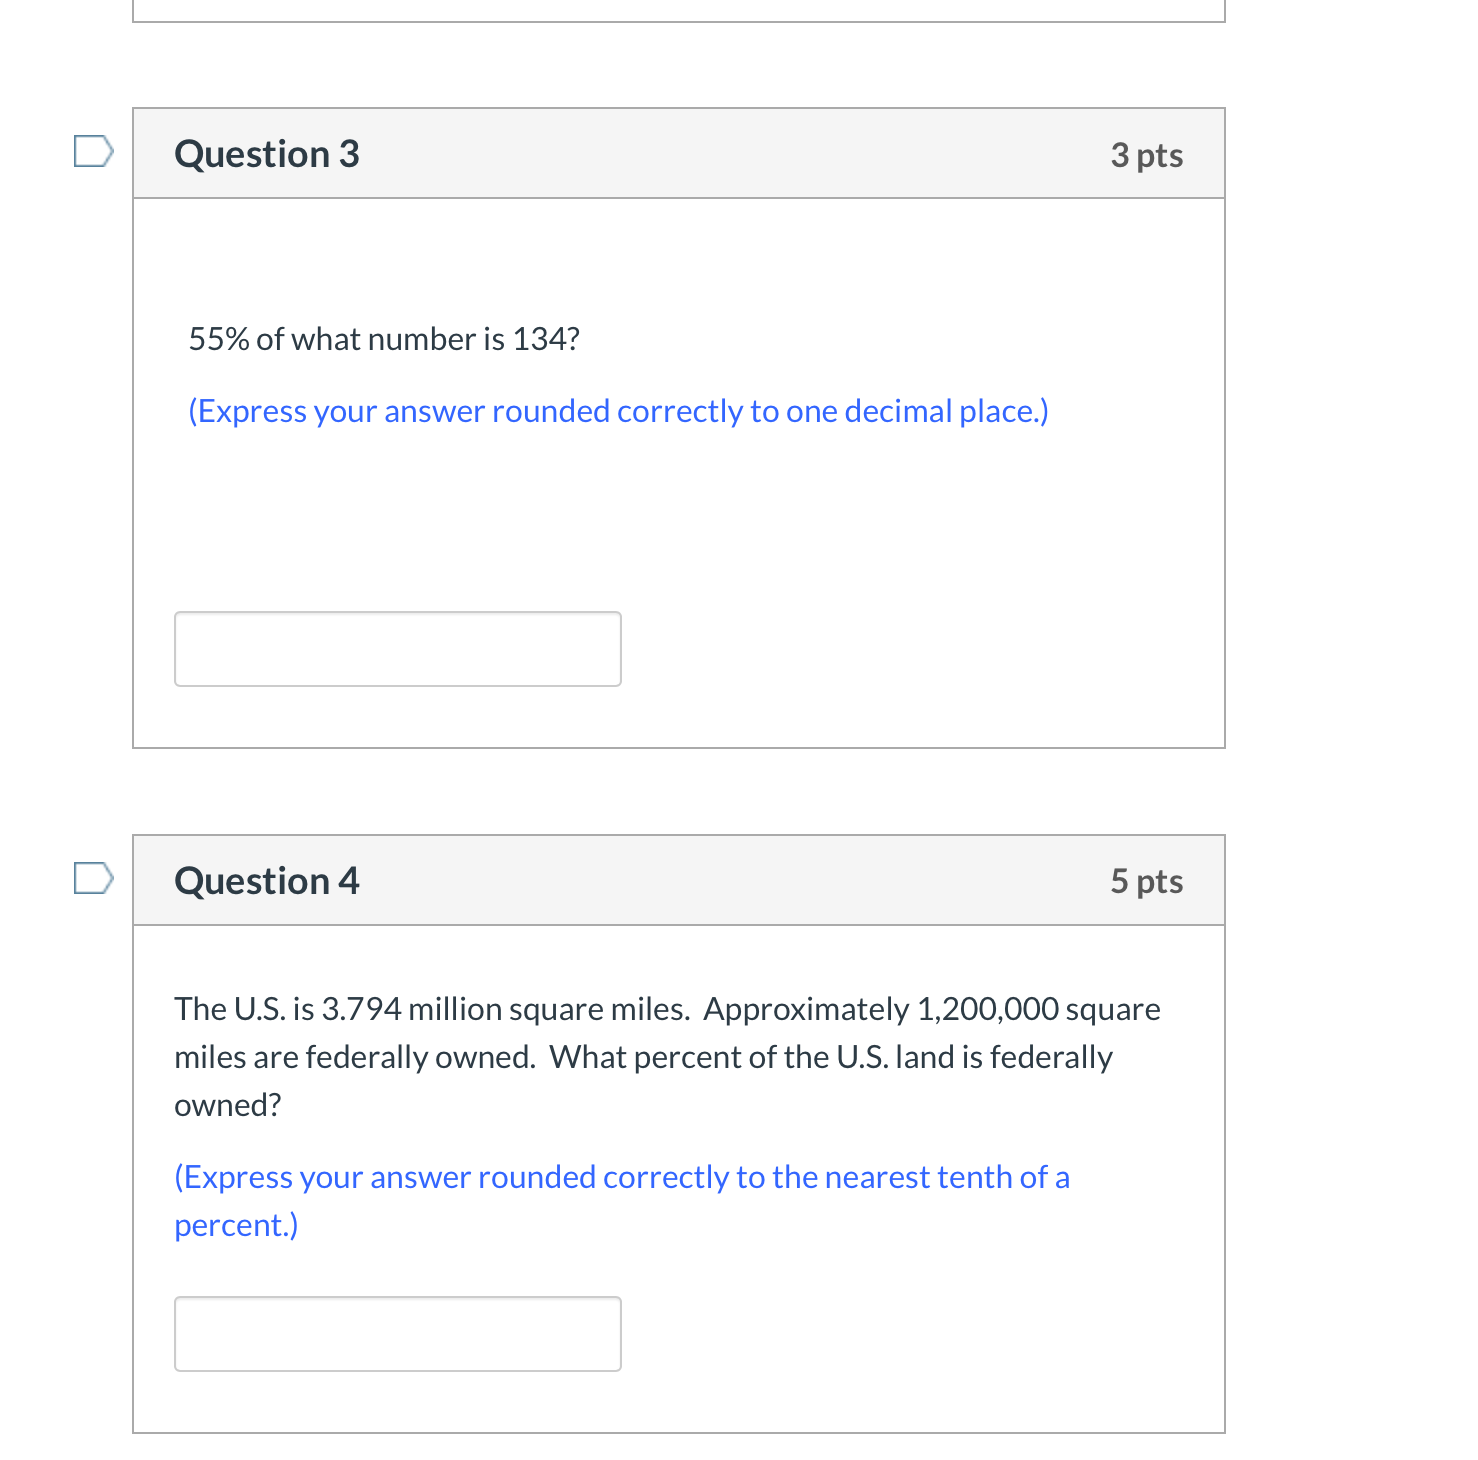This screenshot has height=1460, width=1478.
Task: Click the '1,200,000' figure in Question 4
Action: [x=988, y=1010]
